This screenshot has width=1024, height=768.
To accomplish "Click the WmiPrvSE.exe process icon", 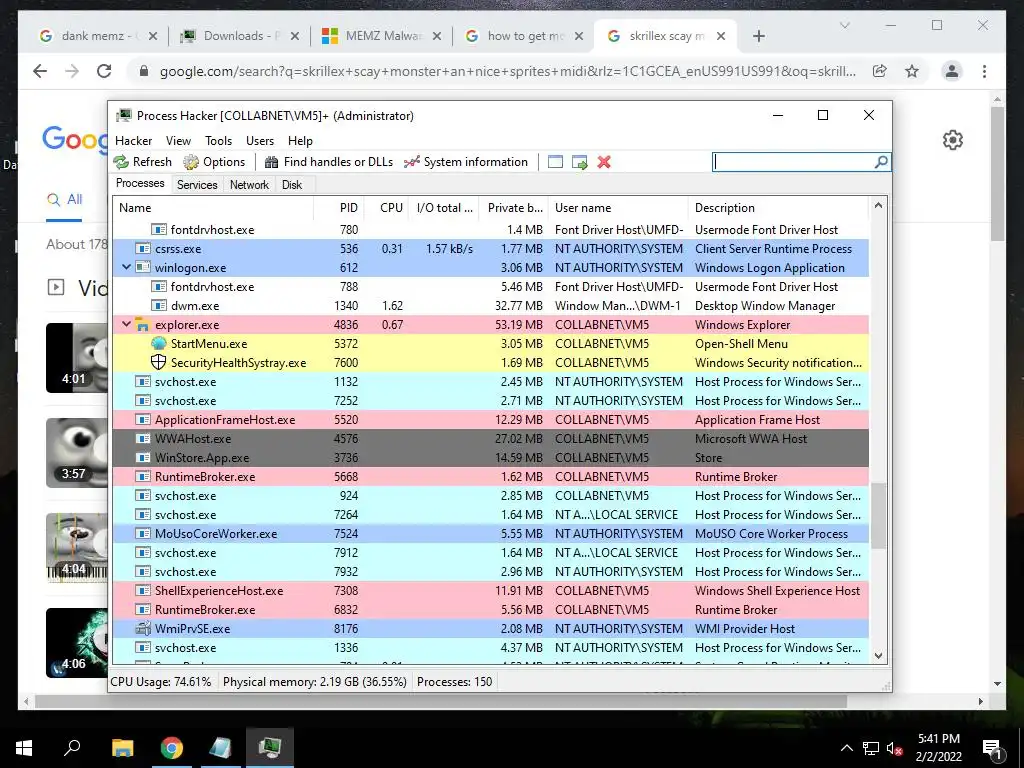I will click(x=142, y=628).
